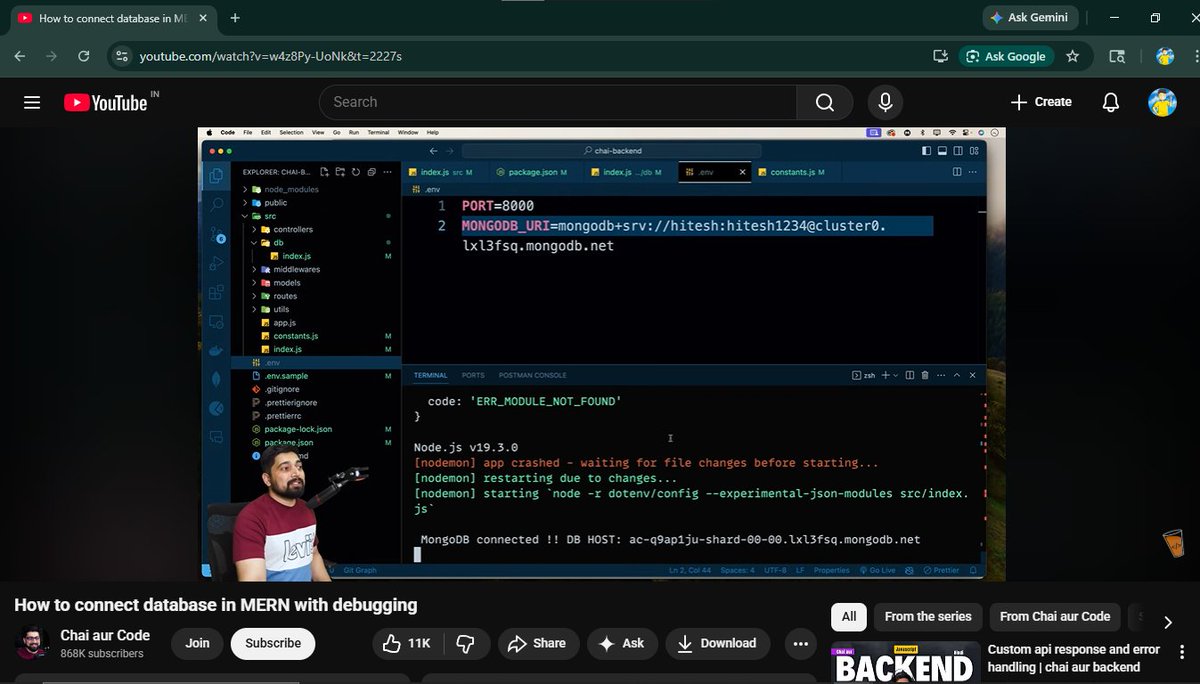This screenshot has width=1200, height=684.
Task: Click the YouTube search magnifier button
Action: [x=824, y=102]
